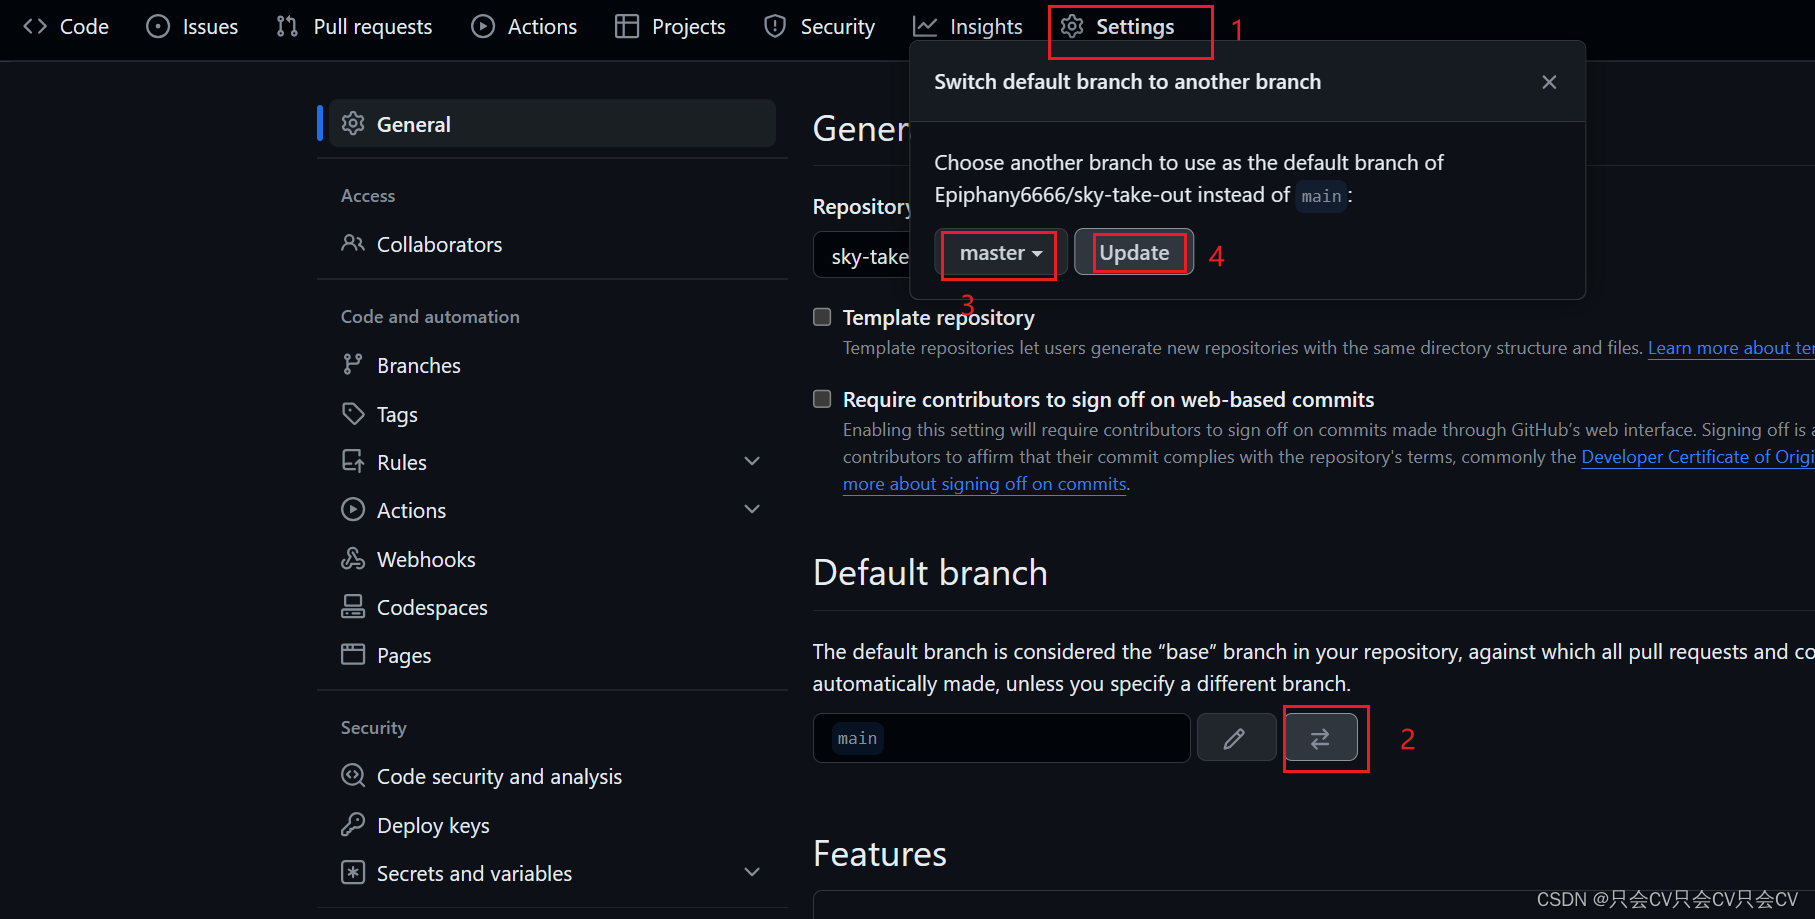Click the switch default branch icon
The height and width of the screenshot is (919, 1815).
tap(1320, 738)
